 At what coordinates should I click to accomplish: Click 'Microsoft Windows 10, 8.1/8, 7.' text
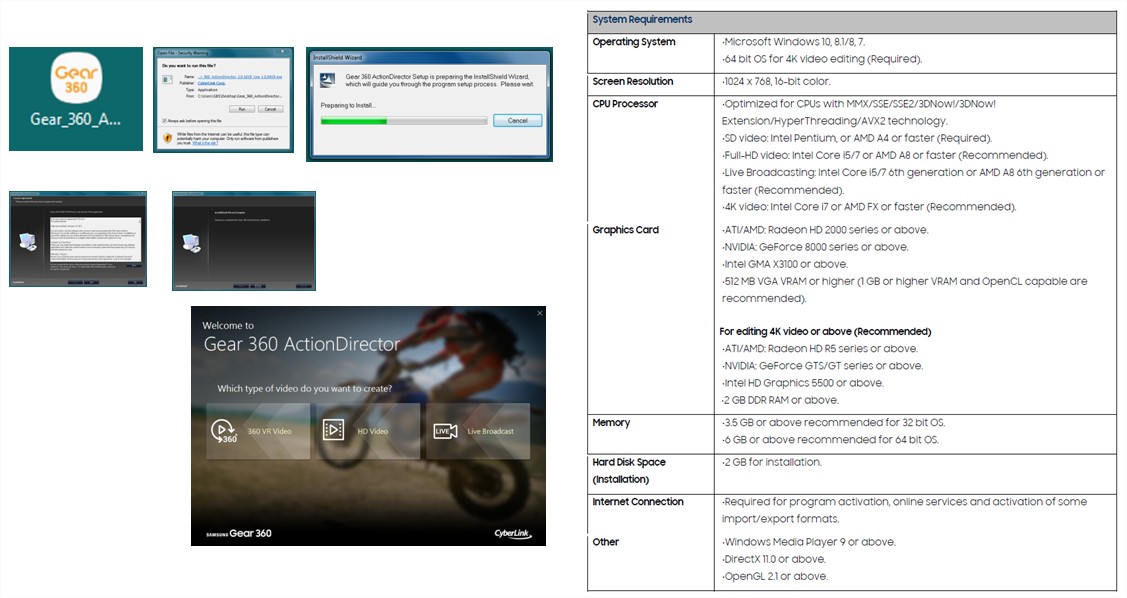[x=794, y=42]
